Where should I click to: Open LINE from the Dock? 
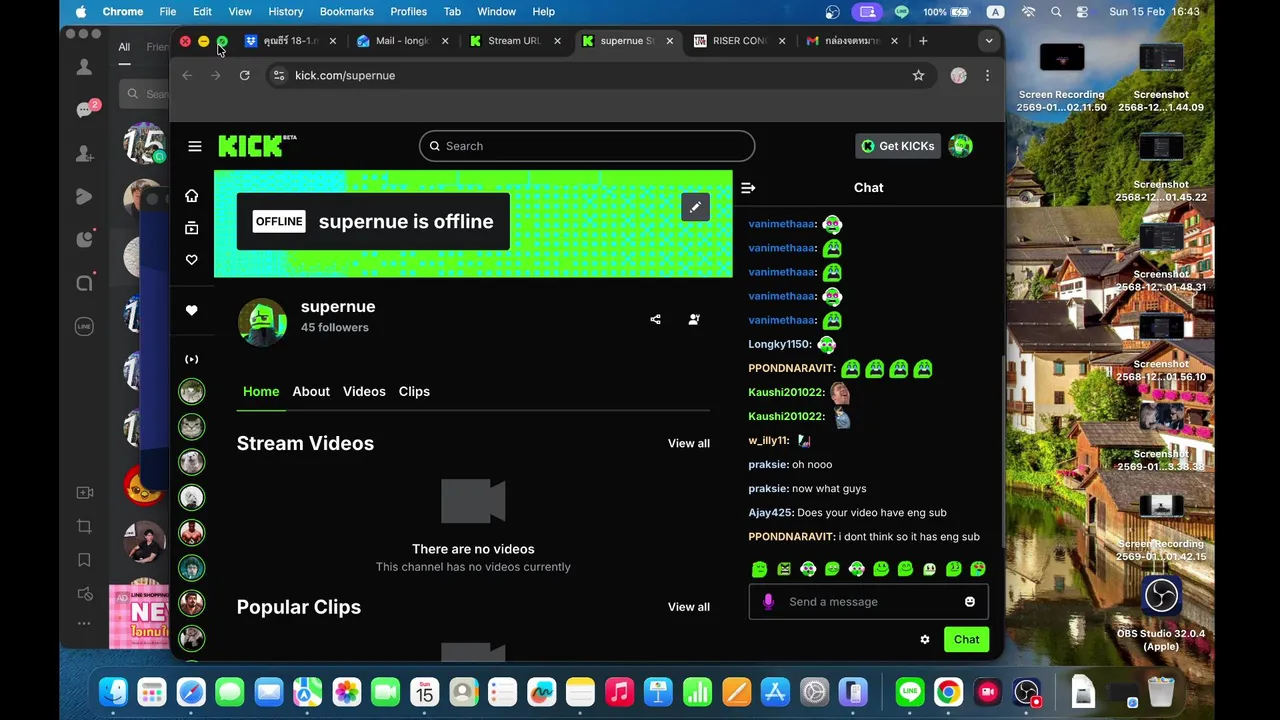coord(910,692)
